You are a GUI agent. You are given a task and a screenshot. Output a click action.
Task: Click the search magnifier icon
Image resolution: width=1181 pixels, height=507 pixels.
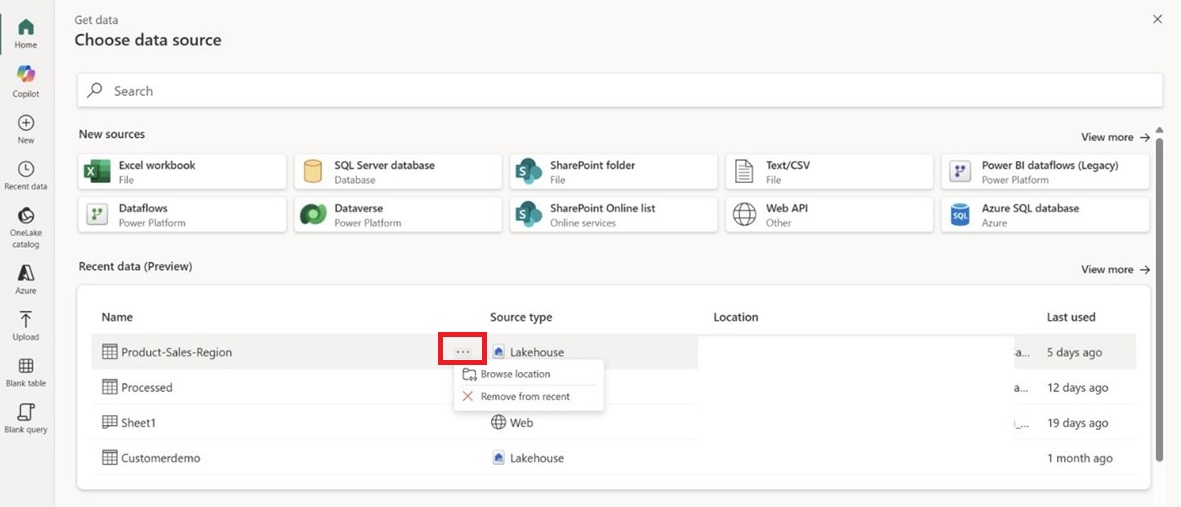tap(95, 90)
